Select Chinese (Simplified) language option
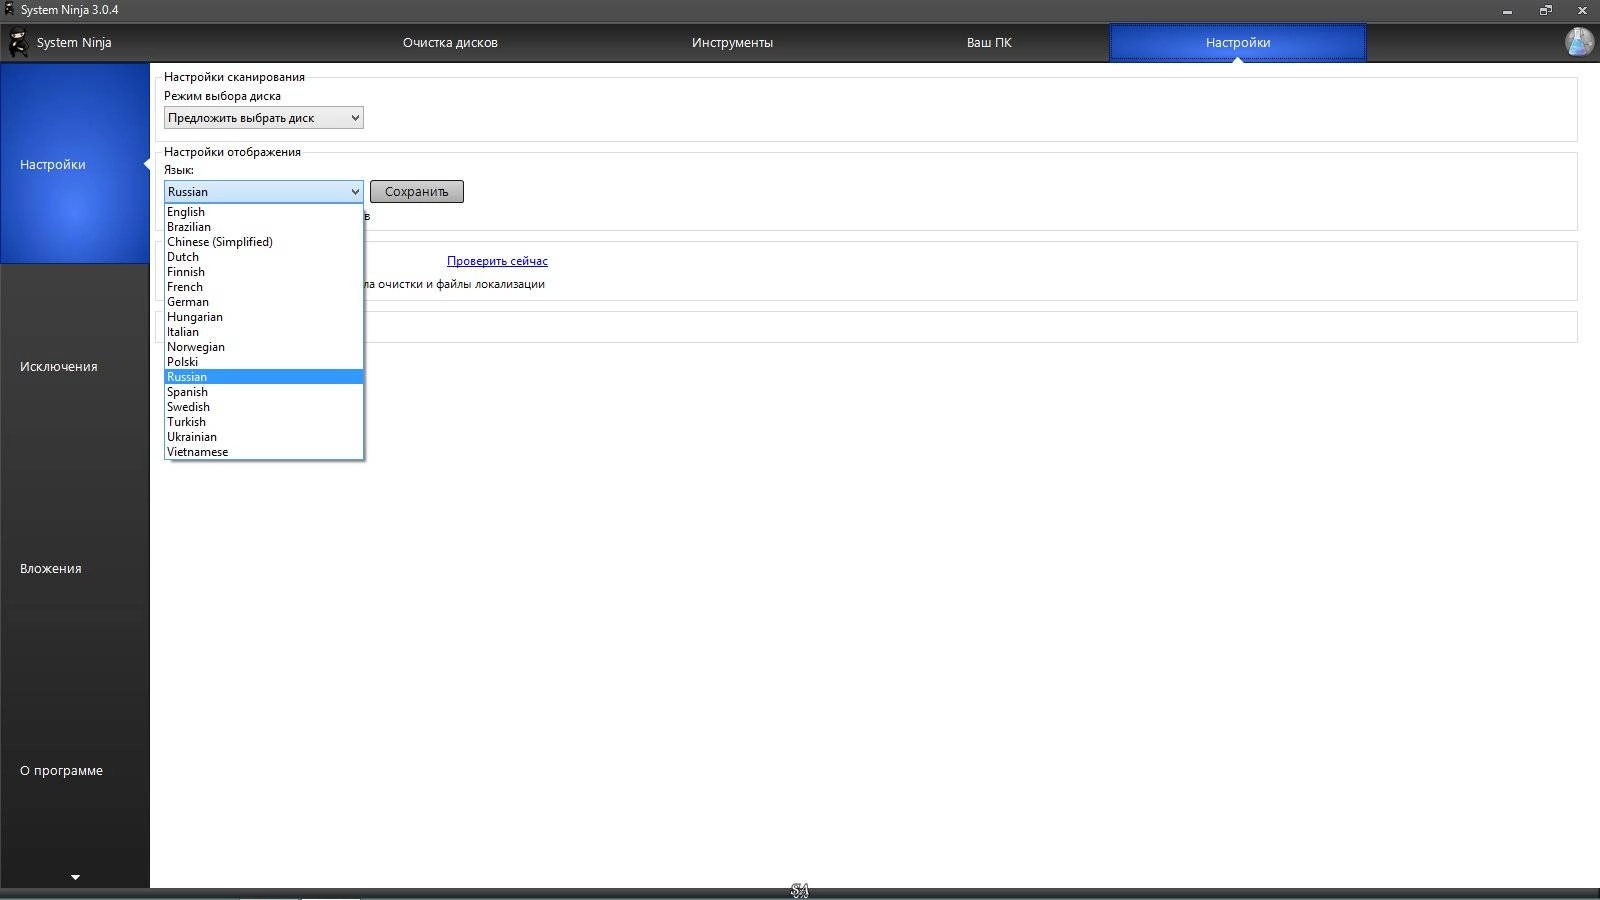 point(263,242)
